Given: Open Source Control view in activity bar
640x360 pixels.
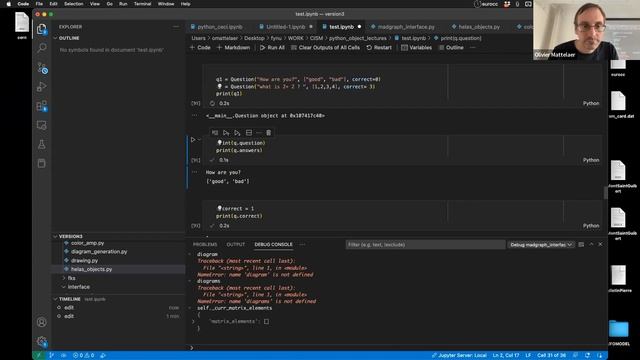Looking at the screenshot, I should (x=42, y=68).
